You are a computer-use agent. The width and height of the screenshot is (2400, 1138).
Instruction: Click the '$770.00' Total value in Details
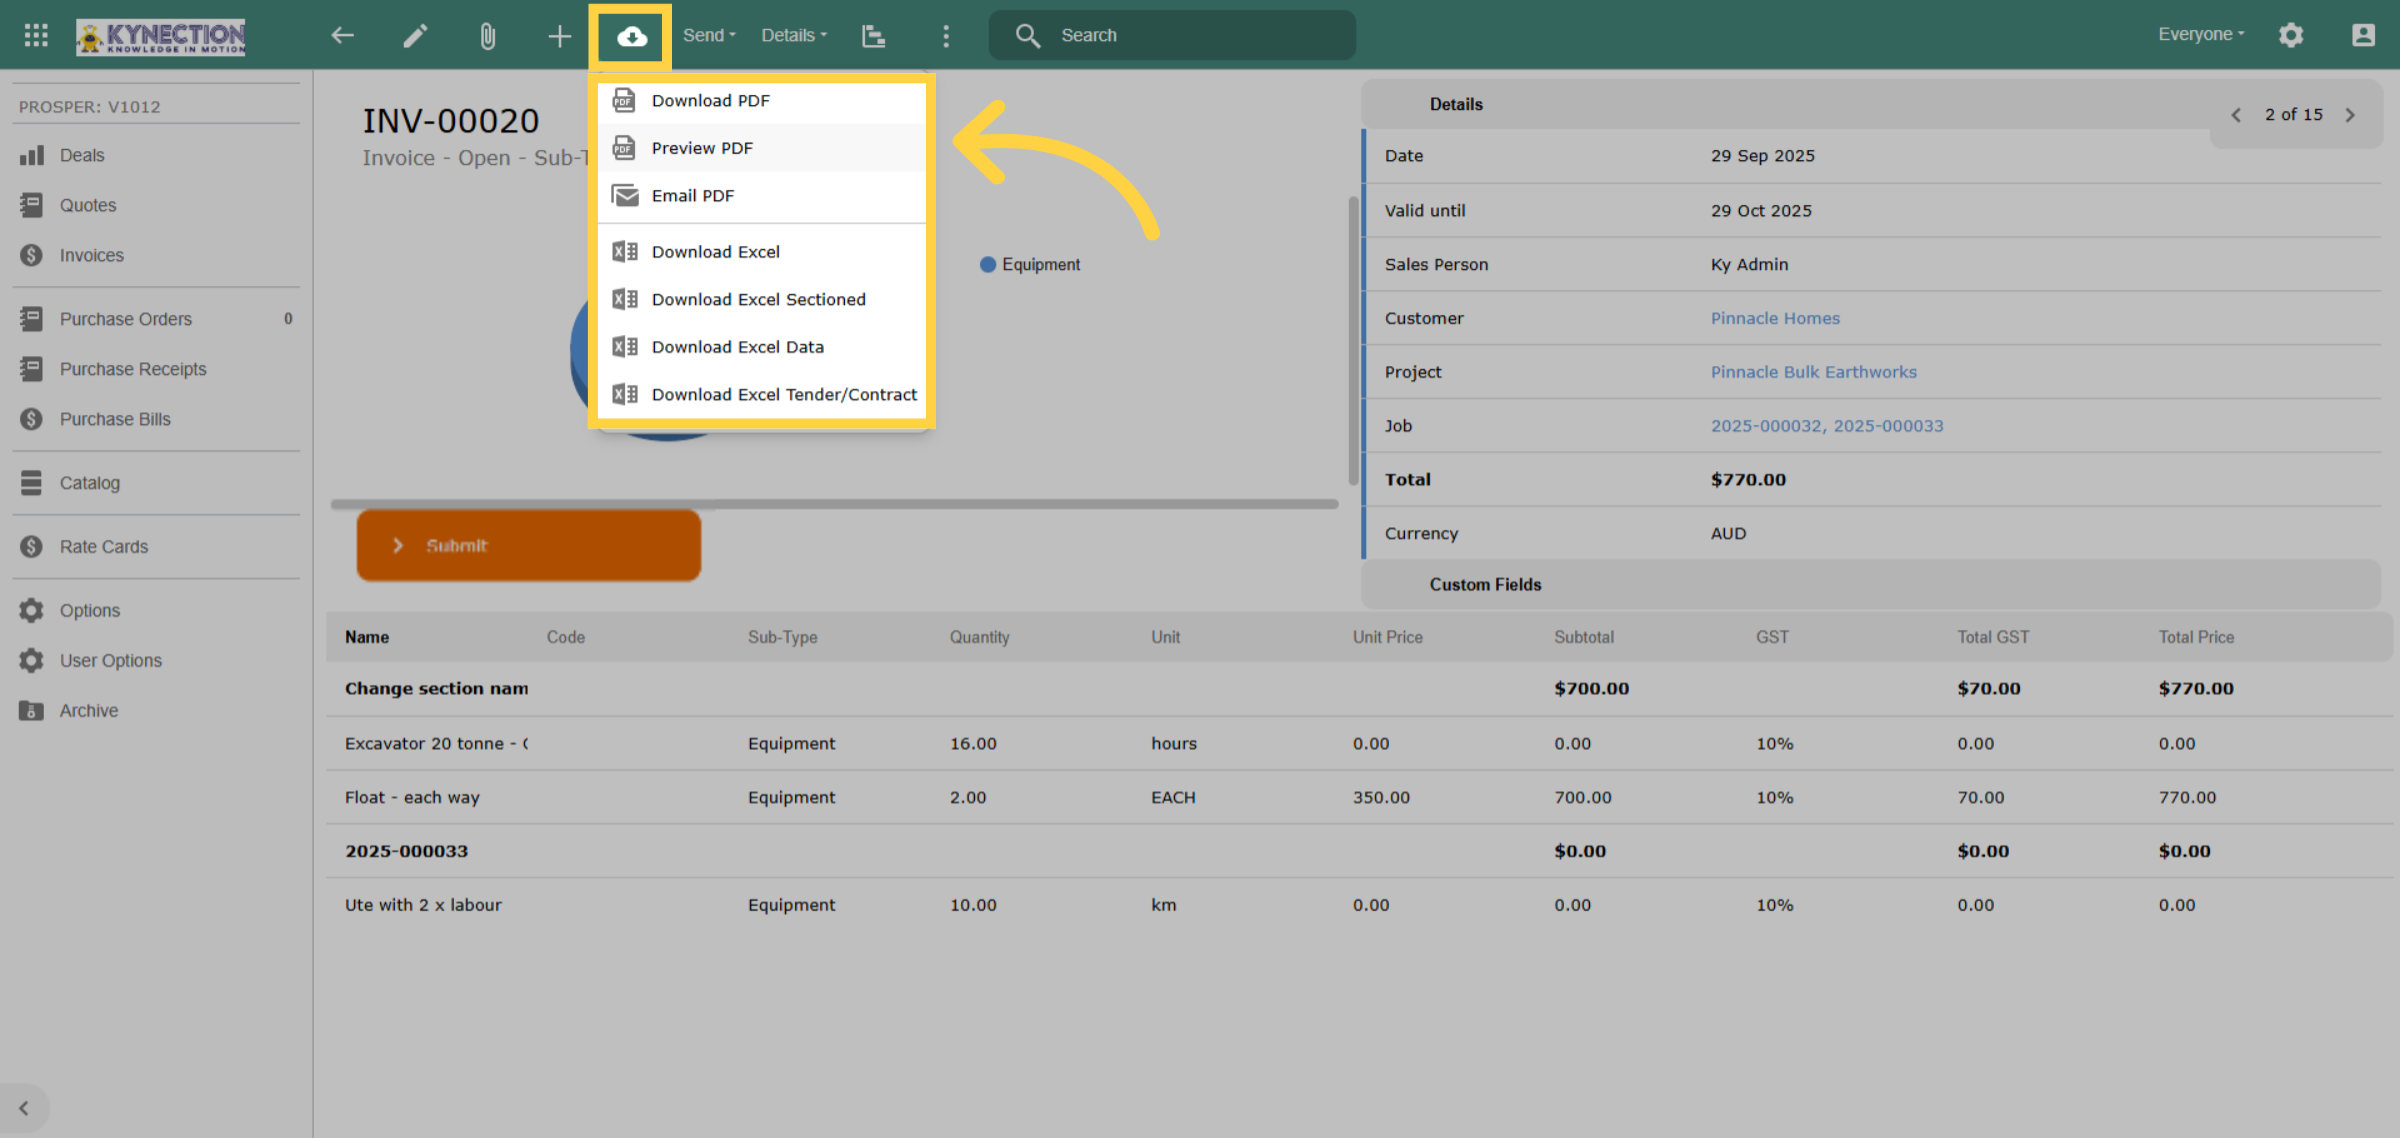pos(1748,480)
